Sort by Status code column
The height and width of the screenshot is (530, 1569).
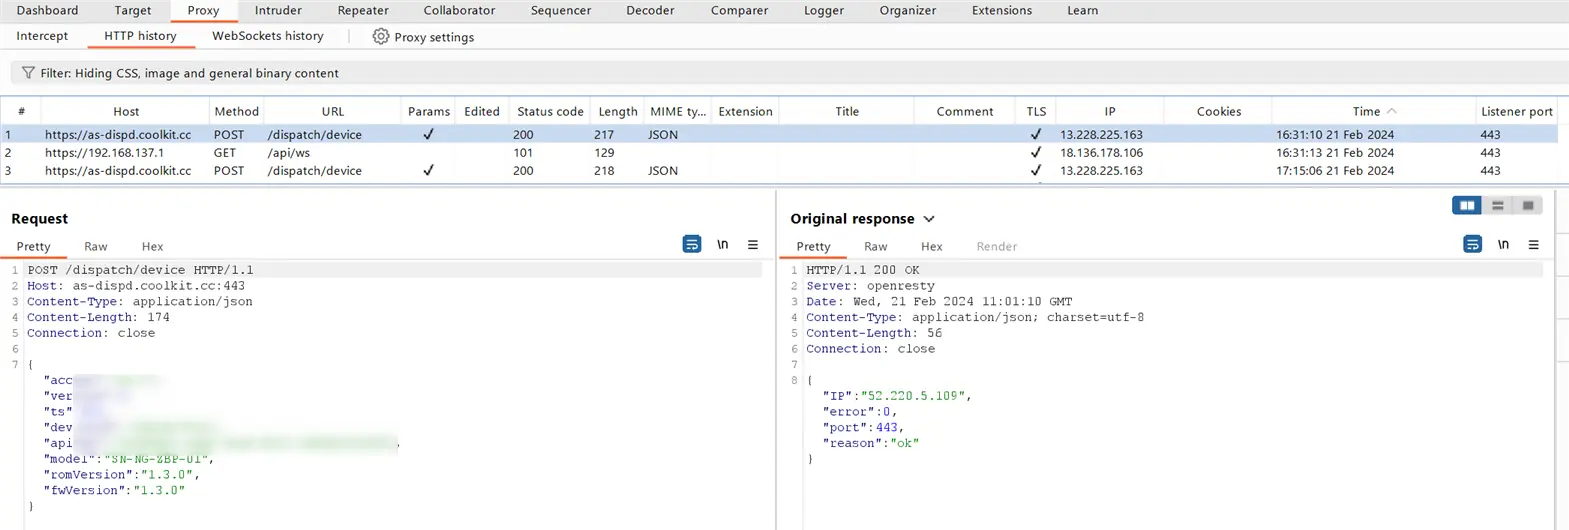[550, 111]
